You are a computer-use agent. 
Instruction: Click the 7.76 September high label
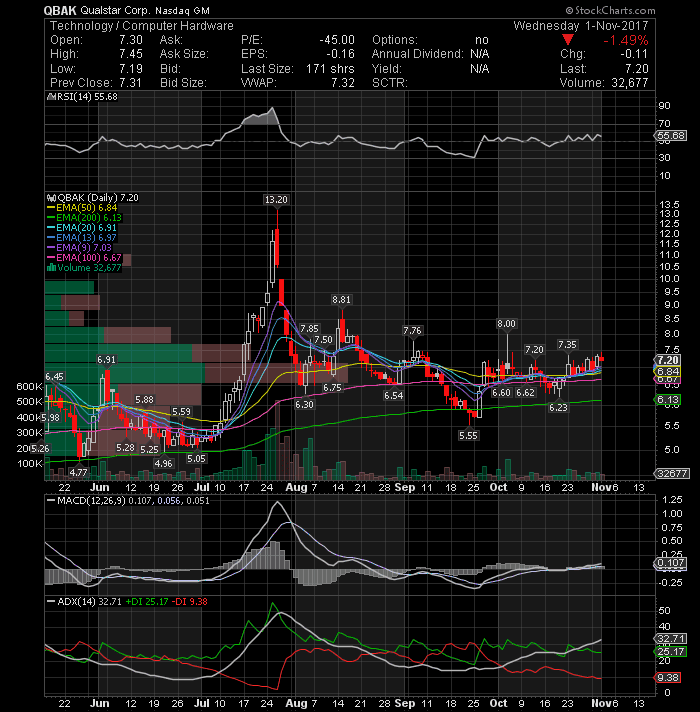(412, 331)
